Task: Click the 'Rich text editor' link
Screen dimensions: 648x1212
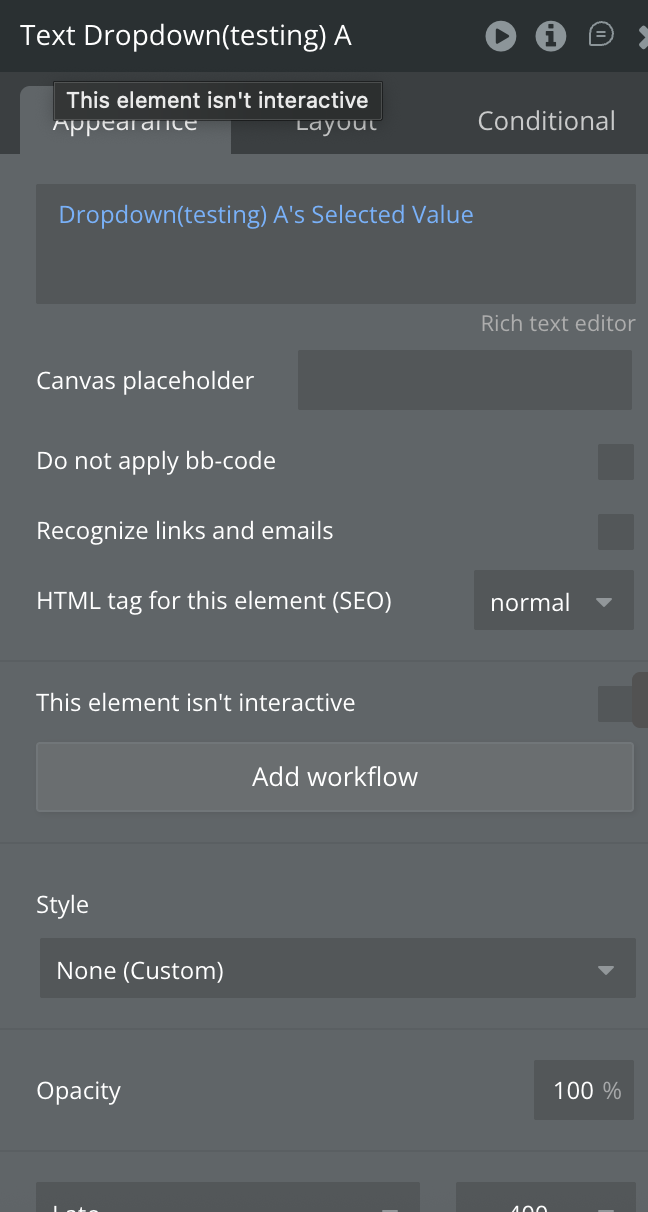Action: [557, 324]
